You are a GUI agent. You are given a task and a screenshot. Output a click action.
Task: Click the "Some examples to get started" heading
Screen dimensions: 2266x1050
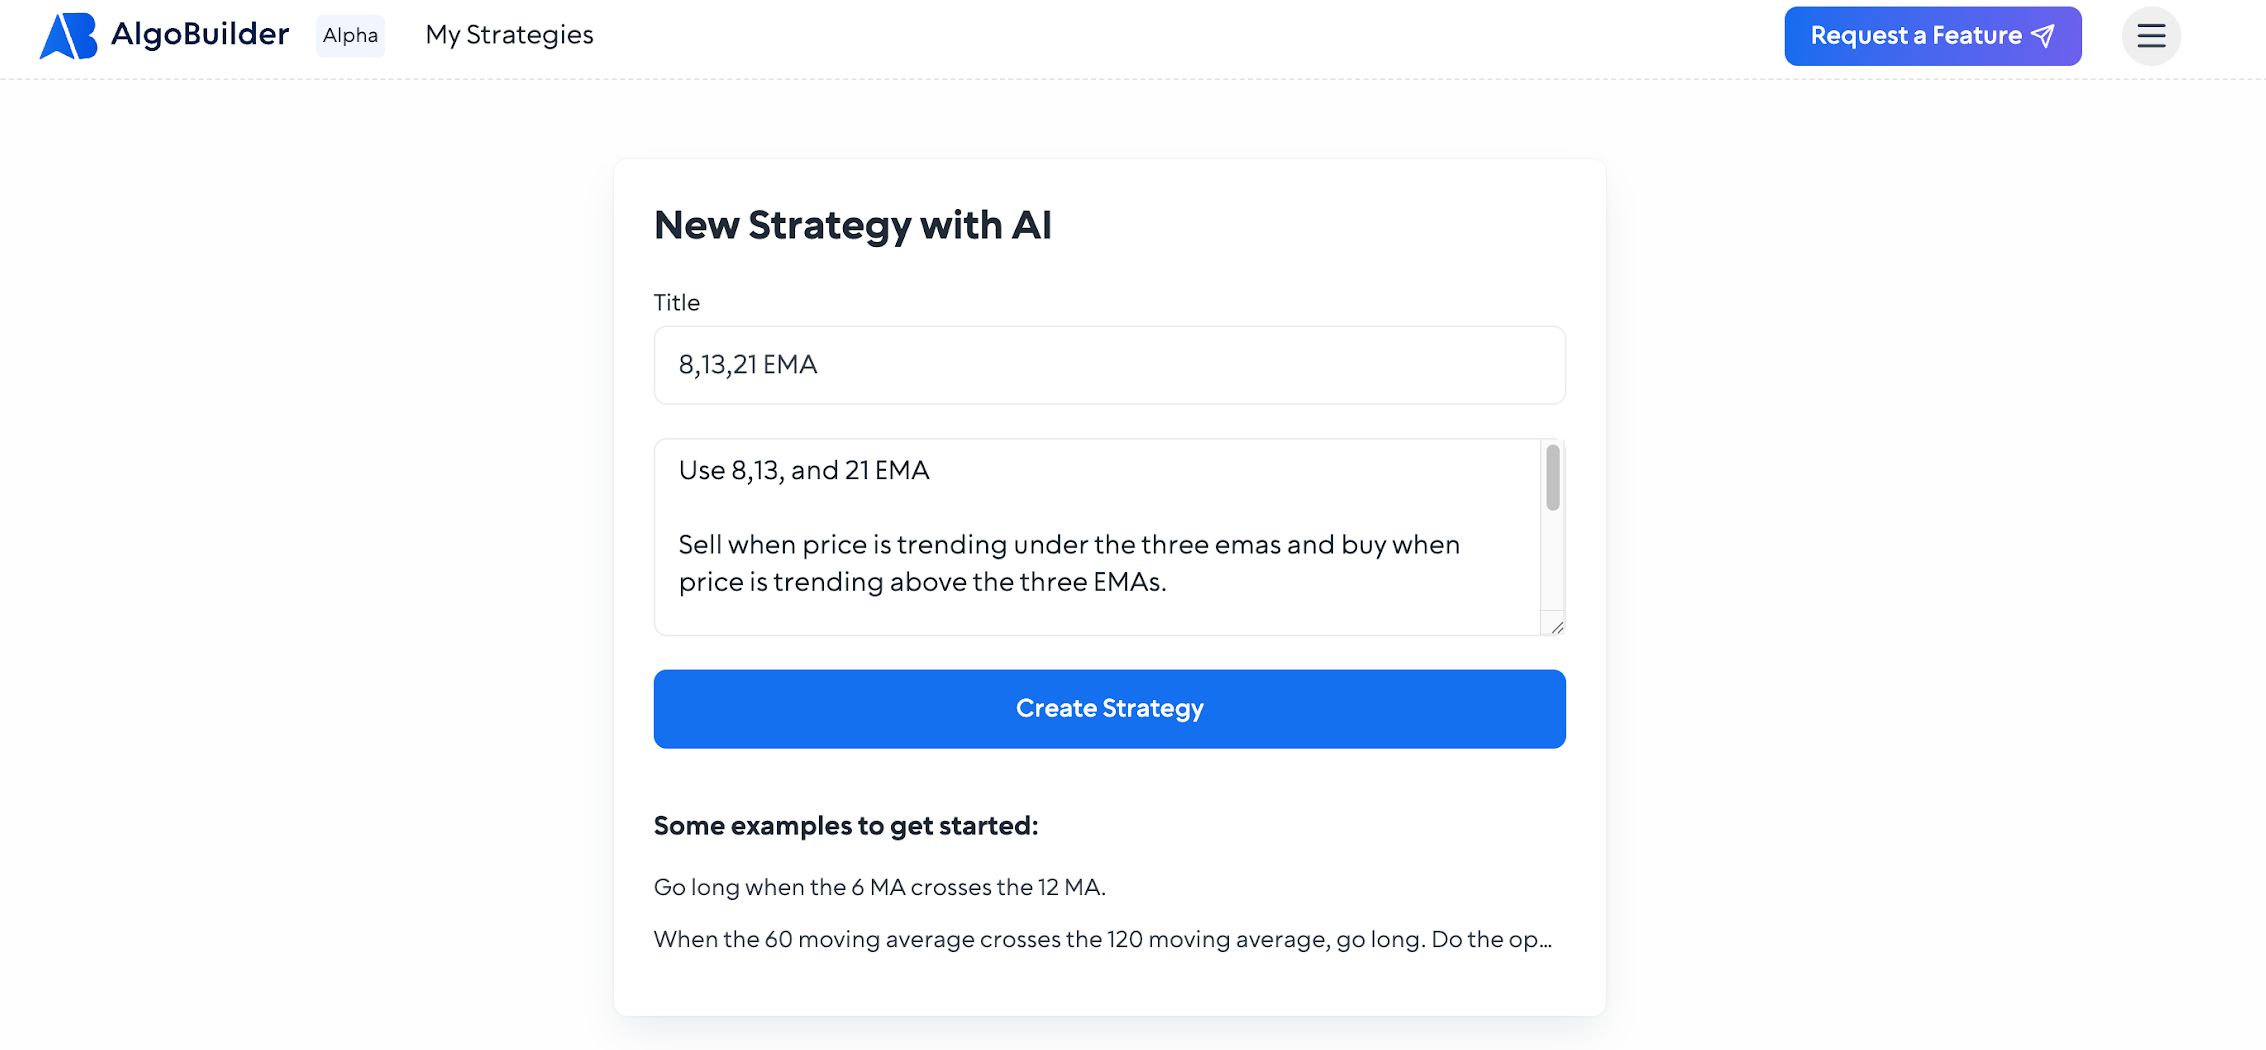pyautogui.click(x=846, y=826)
